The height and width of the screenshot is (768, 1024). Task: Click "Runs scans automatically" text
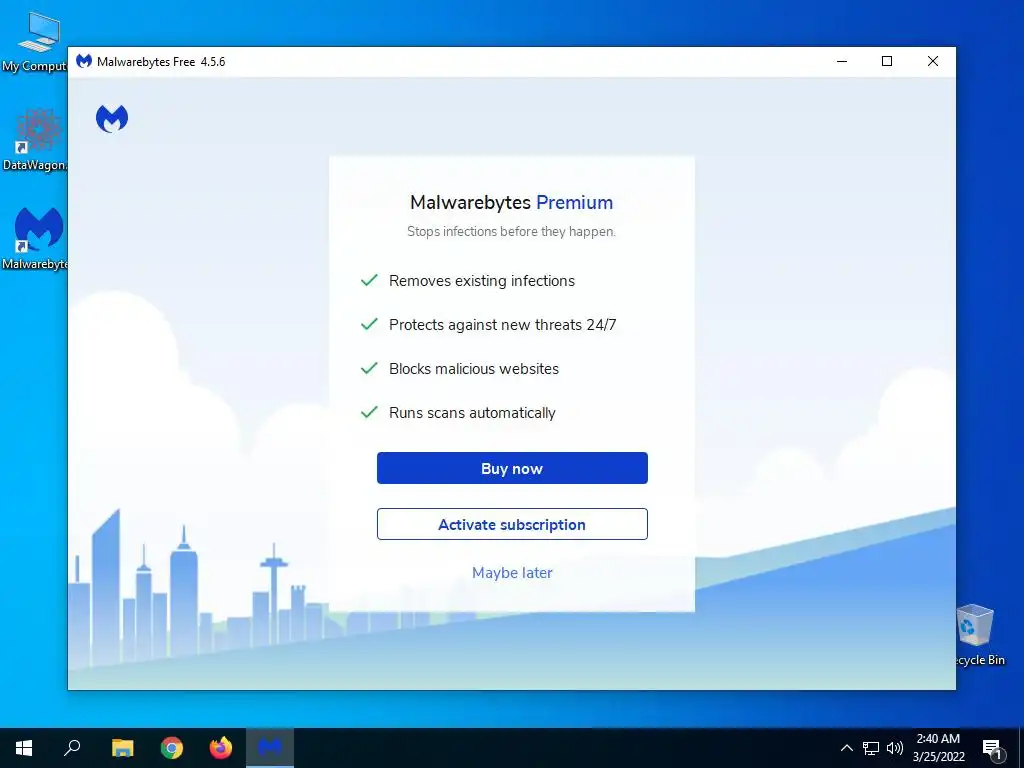[x=472, y=413]
